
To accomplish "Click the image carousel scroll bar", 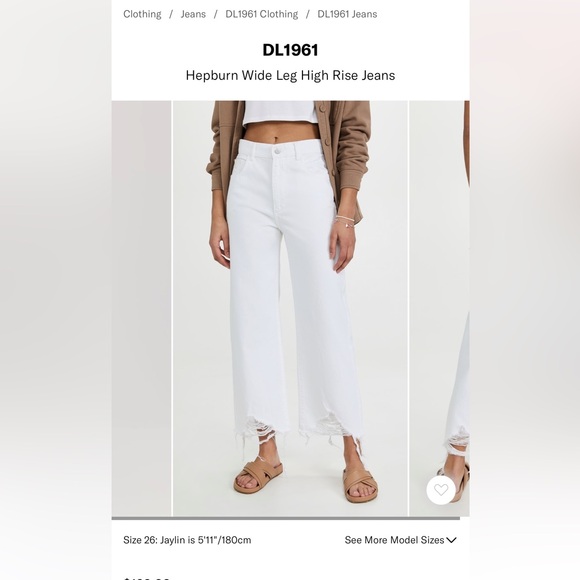I will 286,518.
